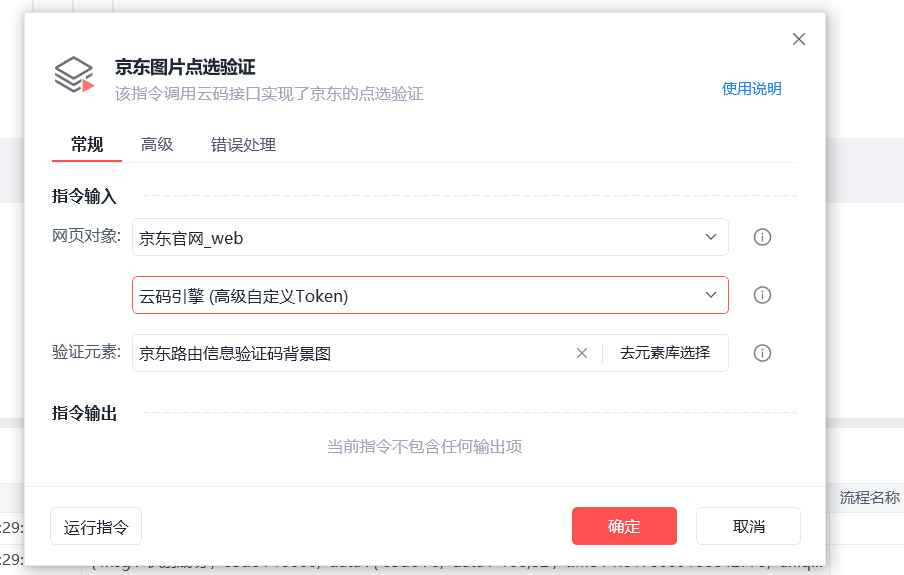Show info tip for 验证元素 field
The image size is (904, 575).
(762, 353)
